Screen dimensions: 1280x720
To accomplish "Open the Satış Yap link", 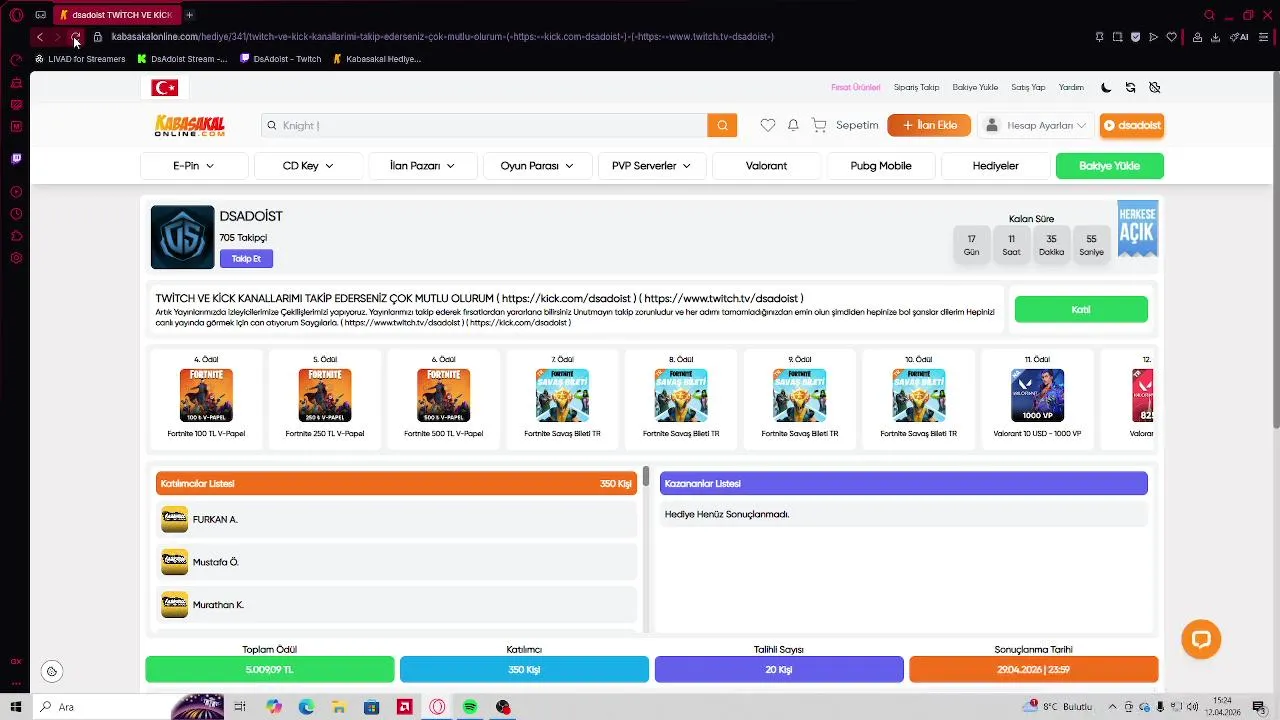I will pos(1028,87).
